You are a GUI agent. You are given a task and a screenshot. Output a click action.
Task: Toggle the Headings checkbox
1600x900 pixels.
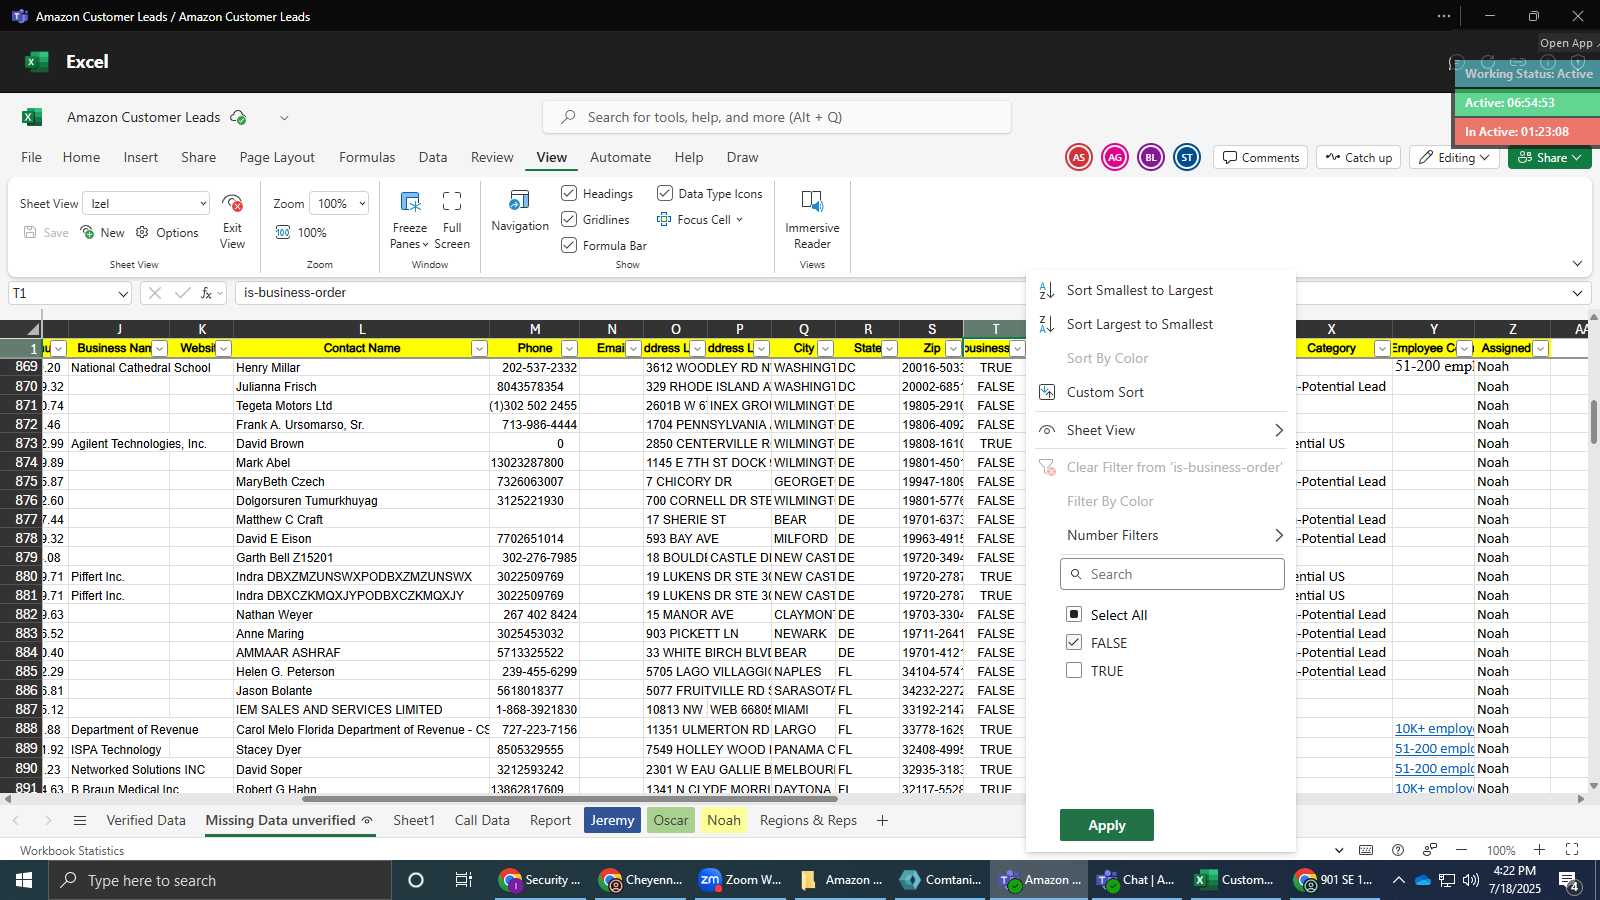click(x=569, y=193)
